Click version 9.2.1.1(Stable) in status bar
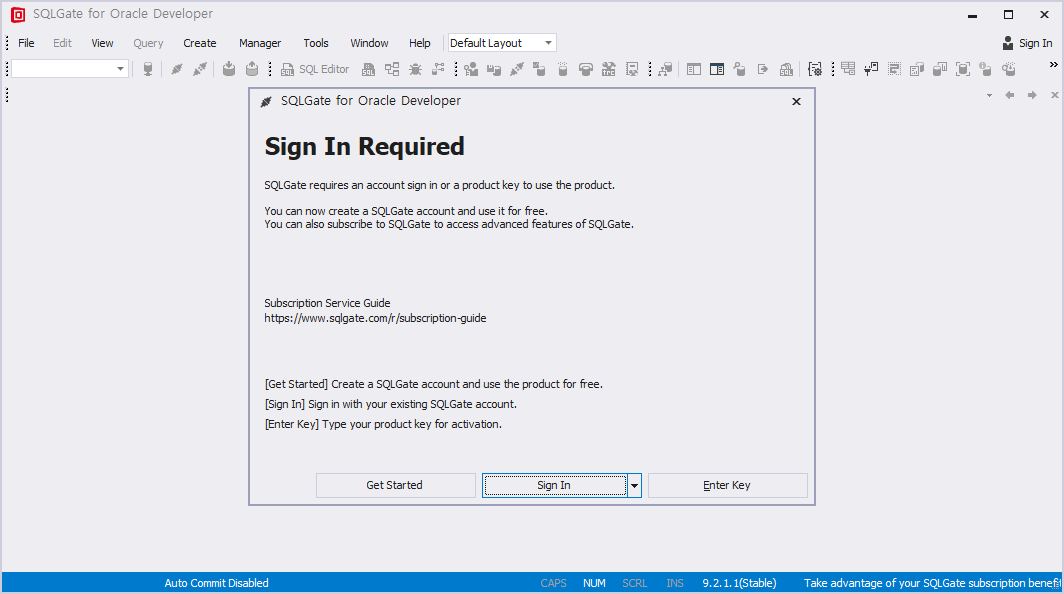 (x=739, y=583)
